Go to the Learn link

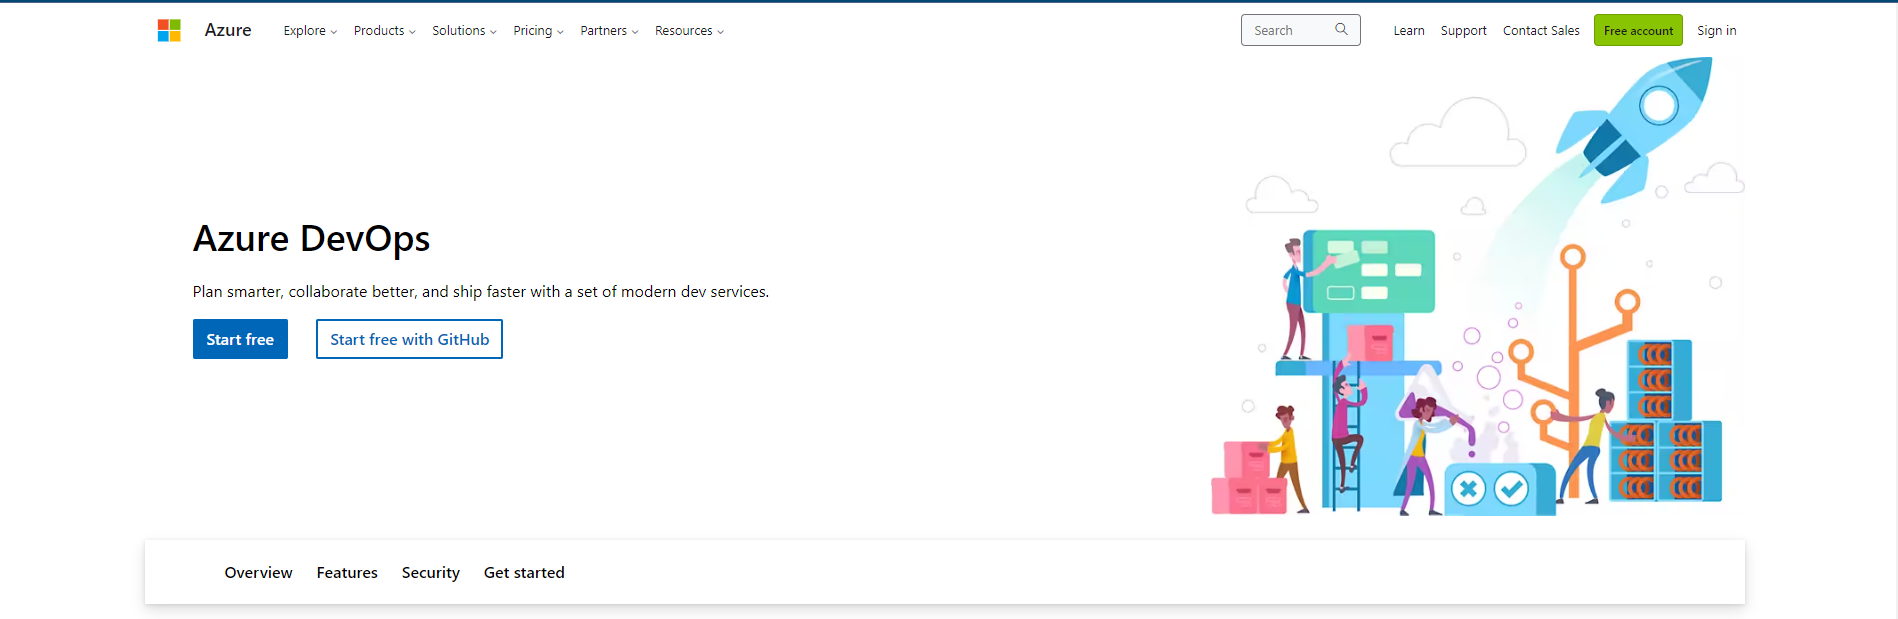[1409, 31]
